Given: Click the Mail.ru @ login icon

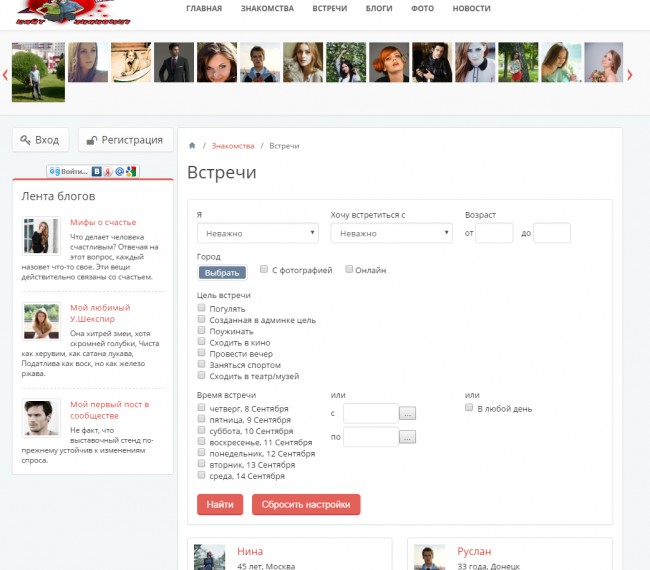Looking at the screenshot, I should (x=120, y=172).
